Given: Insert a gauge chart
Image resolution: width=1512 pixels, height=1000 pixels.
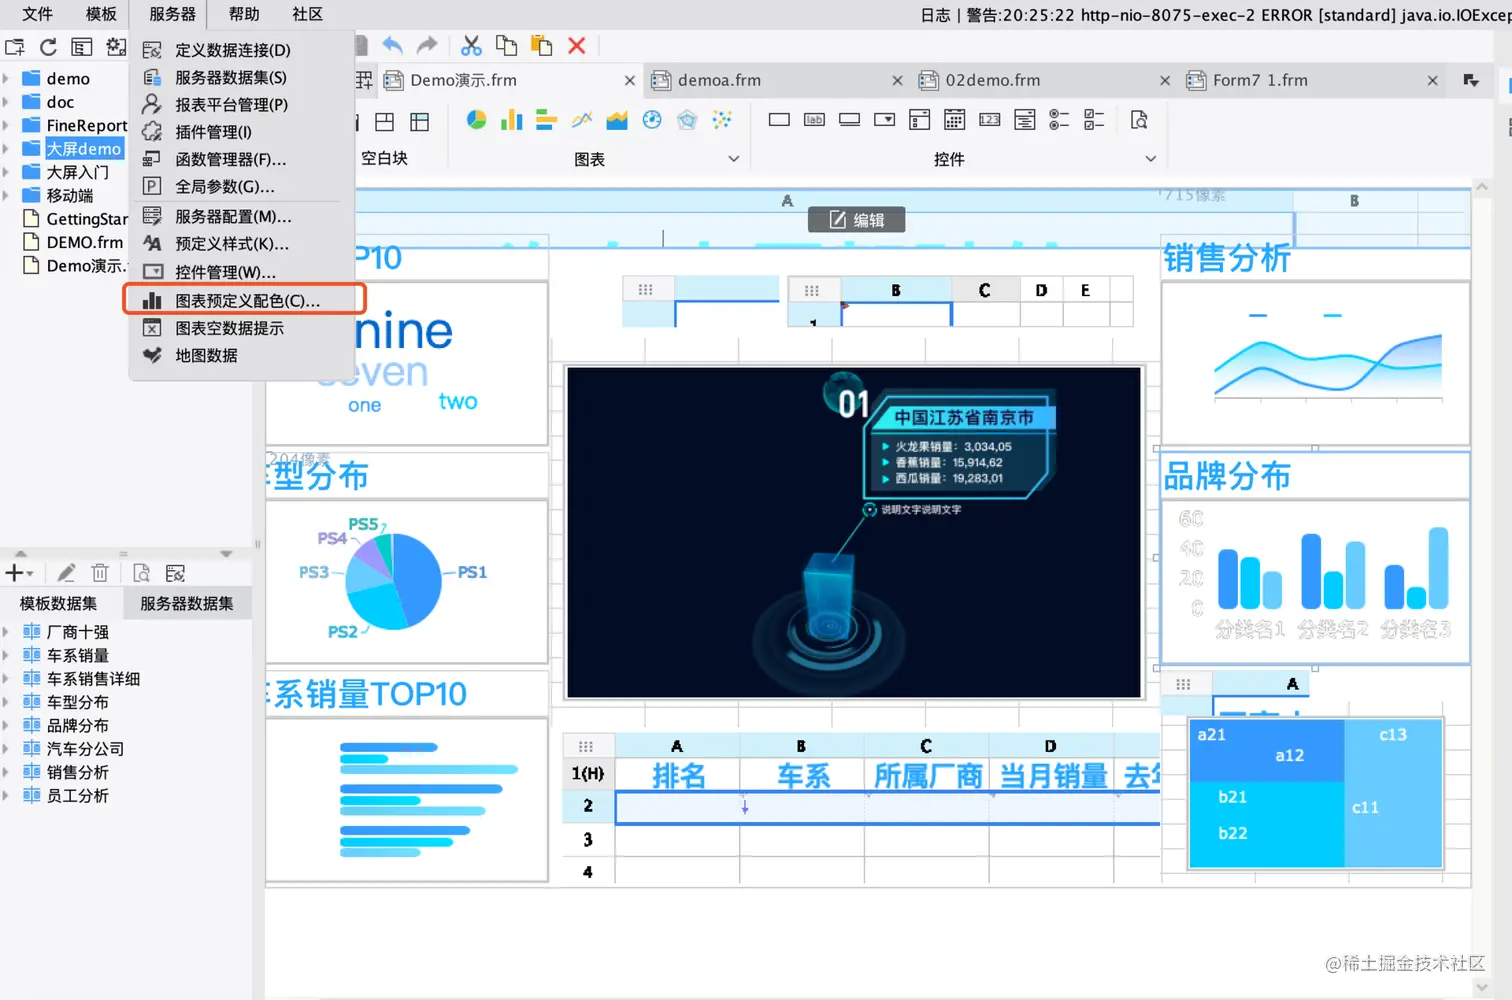Looking at the screenshot, I should 652,119.
